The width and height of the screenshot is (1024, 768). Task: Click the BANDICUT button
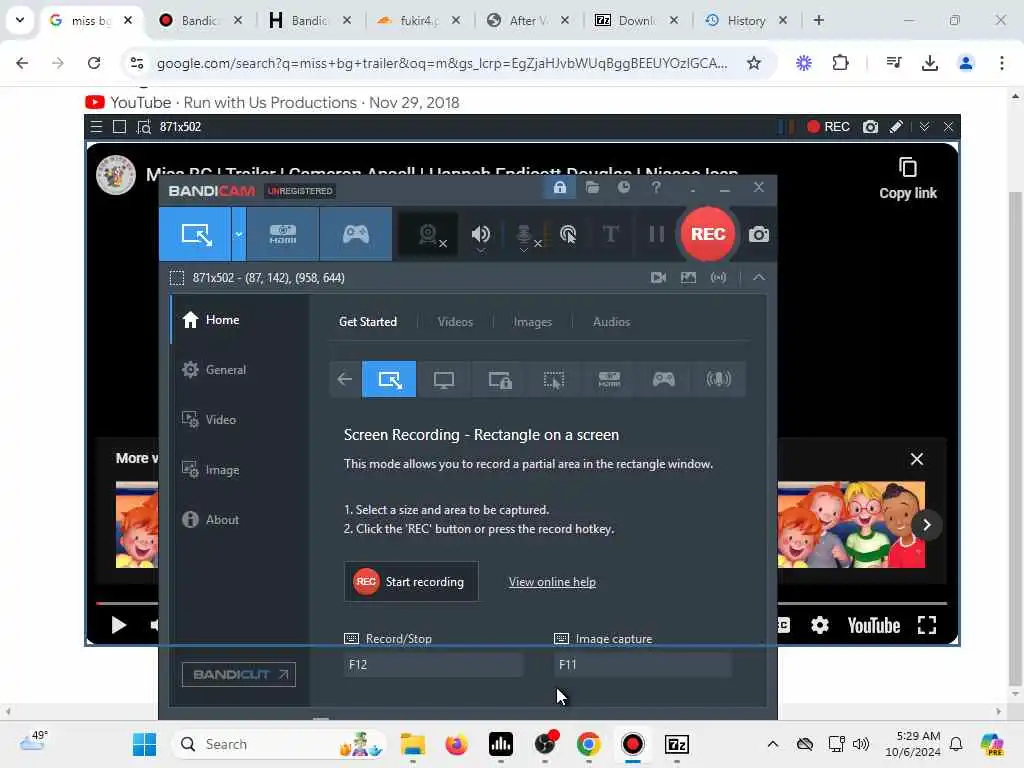tap(238, 675)
